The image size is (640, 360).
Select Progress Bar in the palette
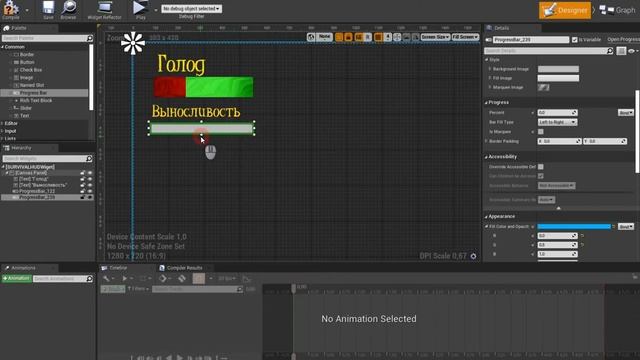[x=33, y=93]
